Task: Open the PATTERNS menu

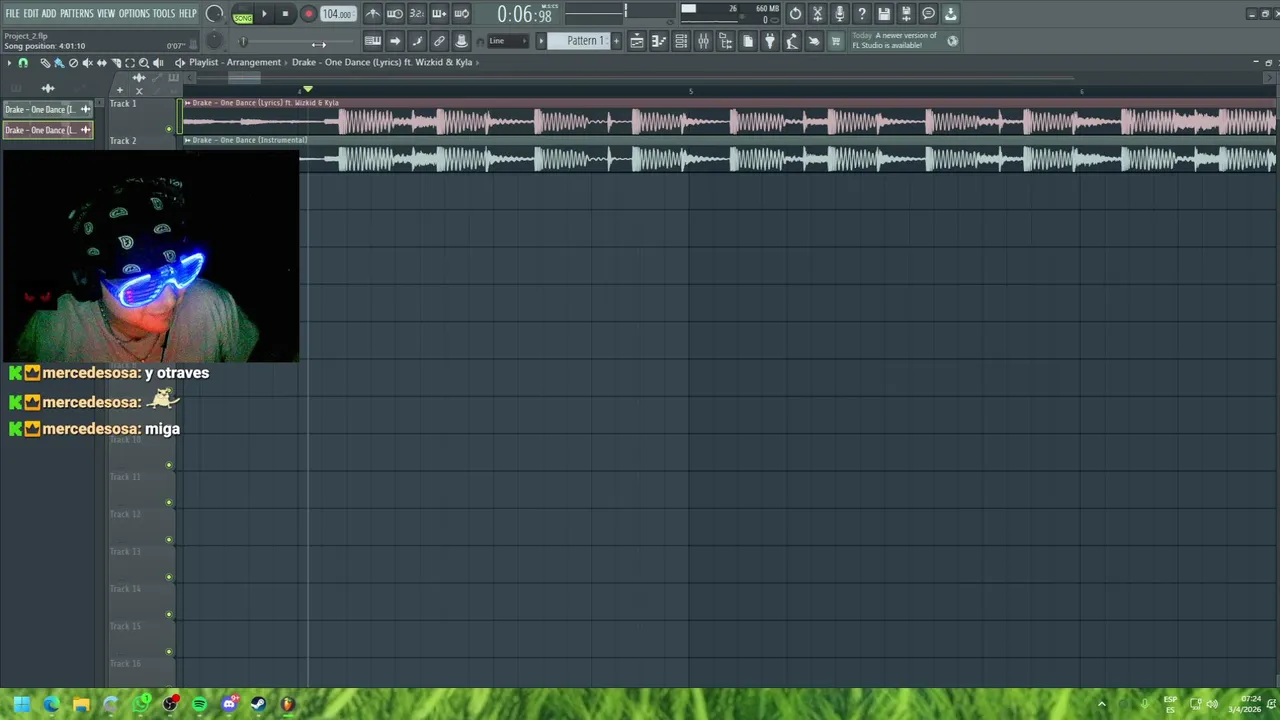Action: click(x=77, y=13)
